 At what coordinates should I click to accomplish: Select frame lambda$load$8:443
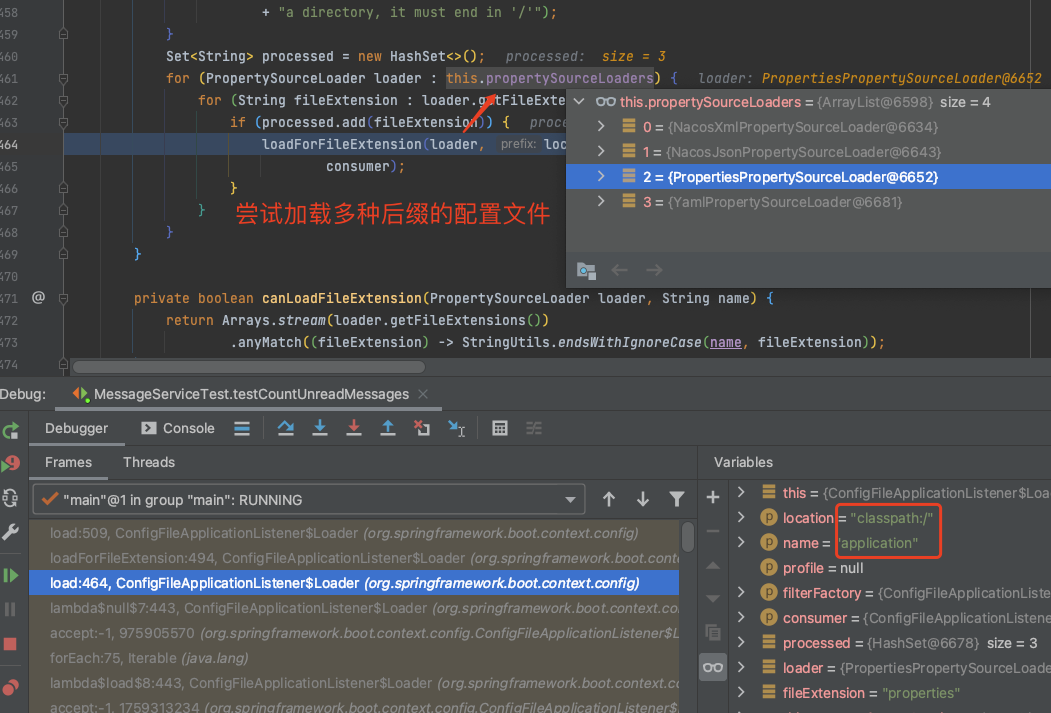point(354,684)
